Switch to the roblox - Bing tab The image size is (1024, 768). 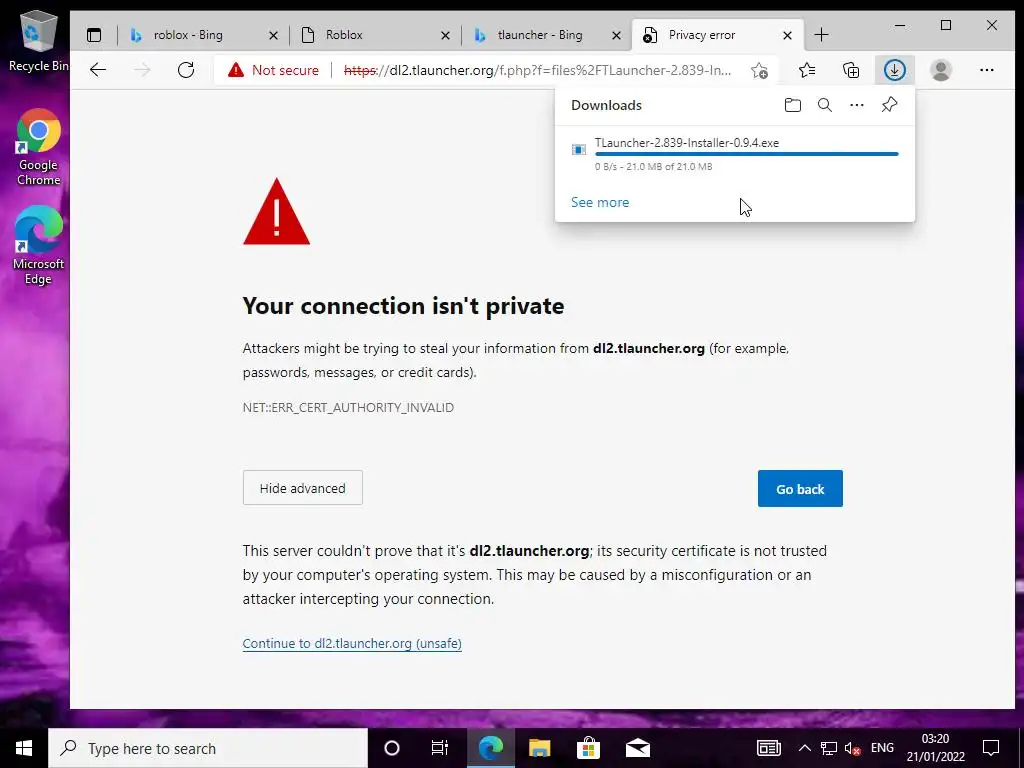[188, 35]
